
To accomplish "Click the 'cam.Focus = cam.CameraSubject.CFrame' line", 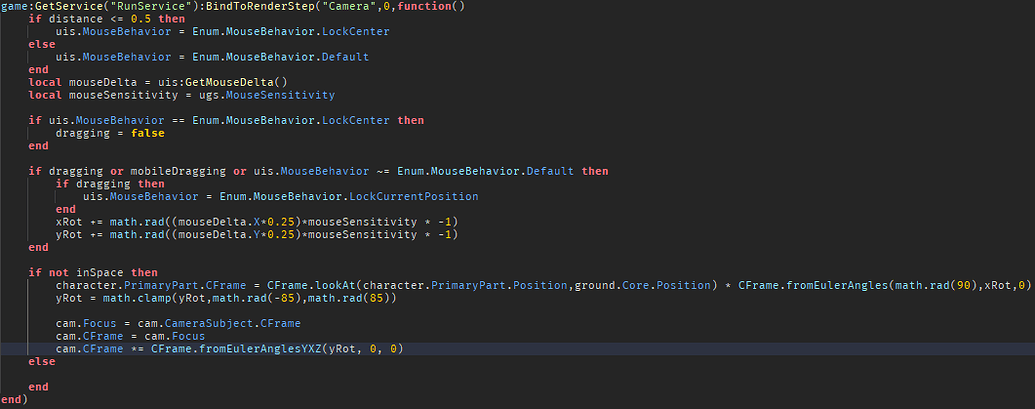I will pos(178,323).
